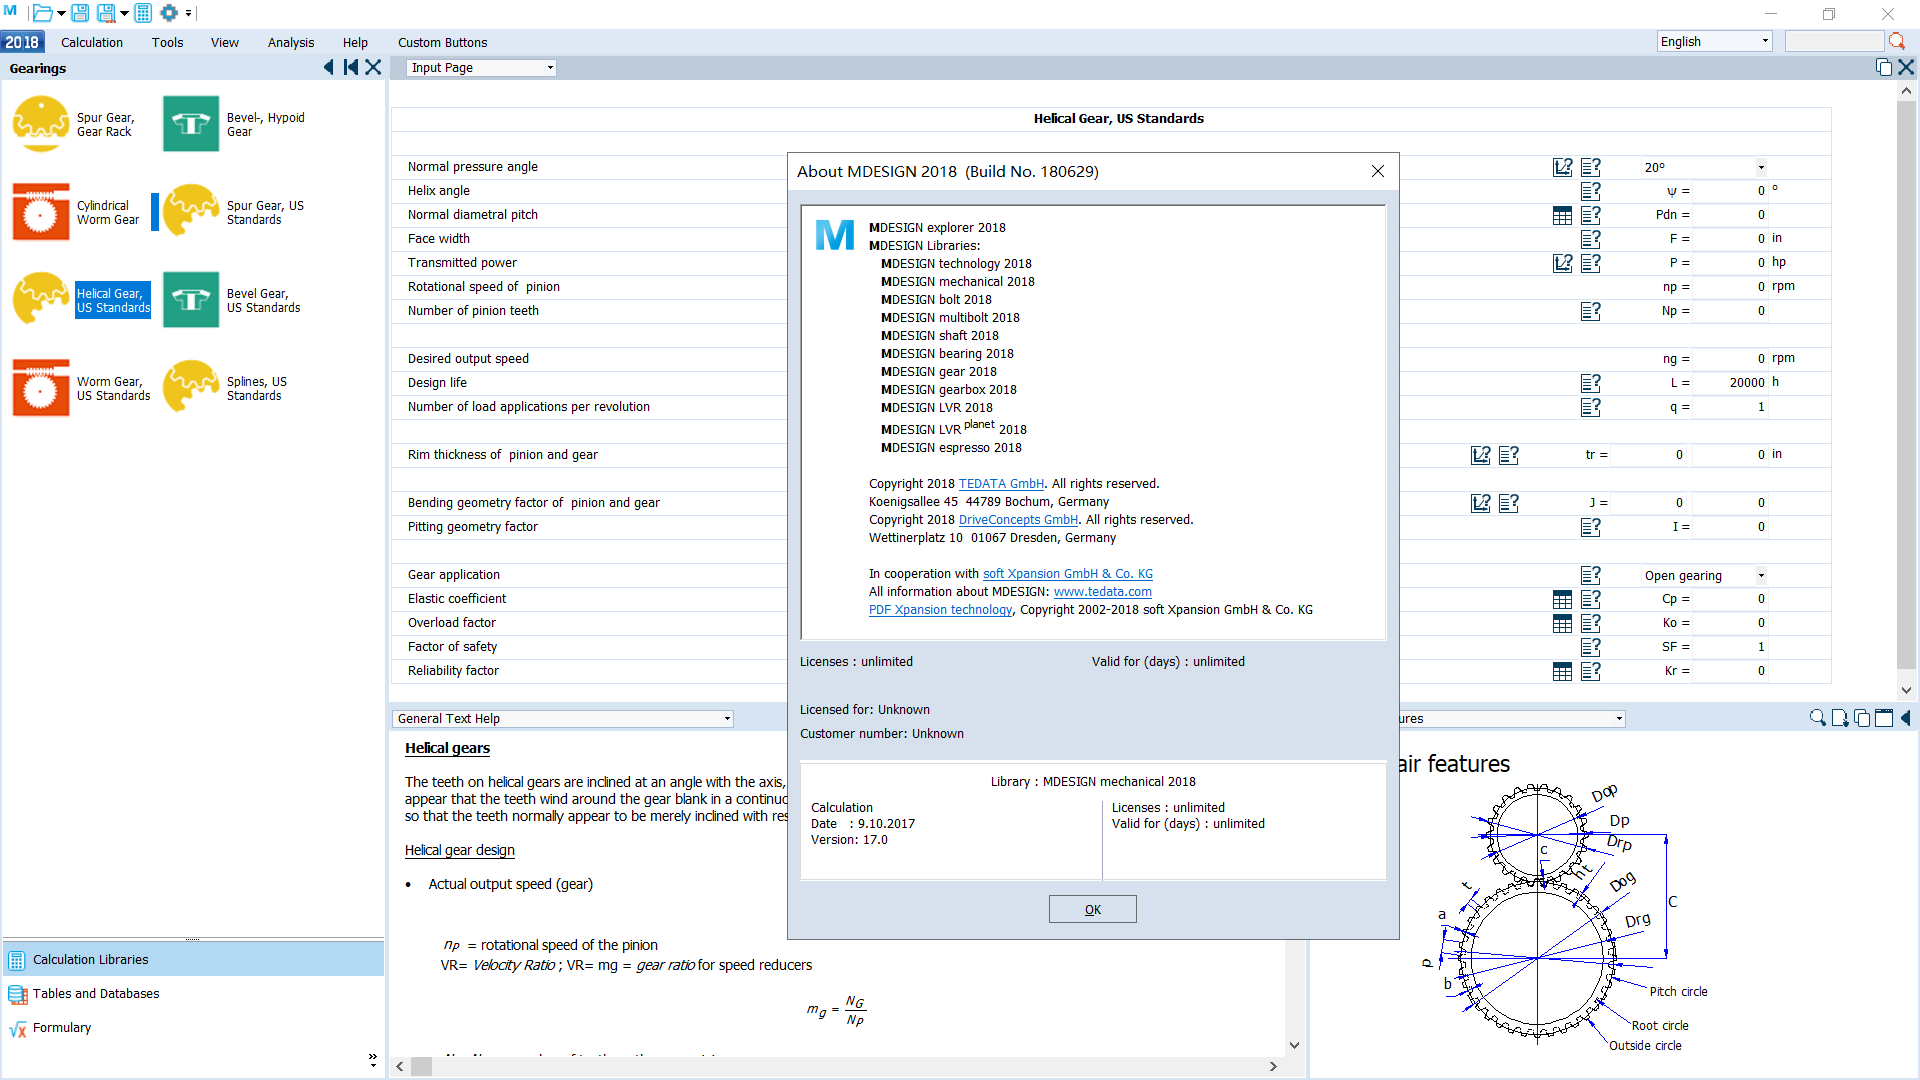Open Open gearing application dropdown

tap(1704, 575)
